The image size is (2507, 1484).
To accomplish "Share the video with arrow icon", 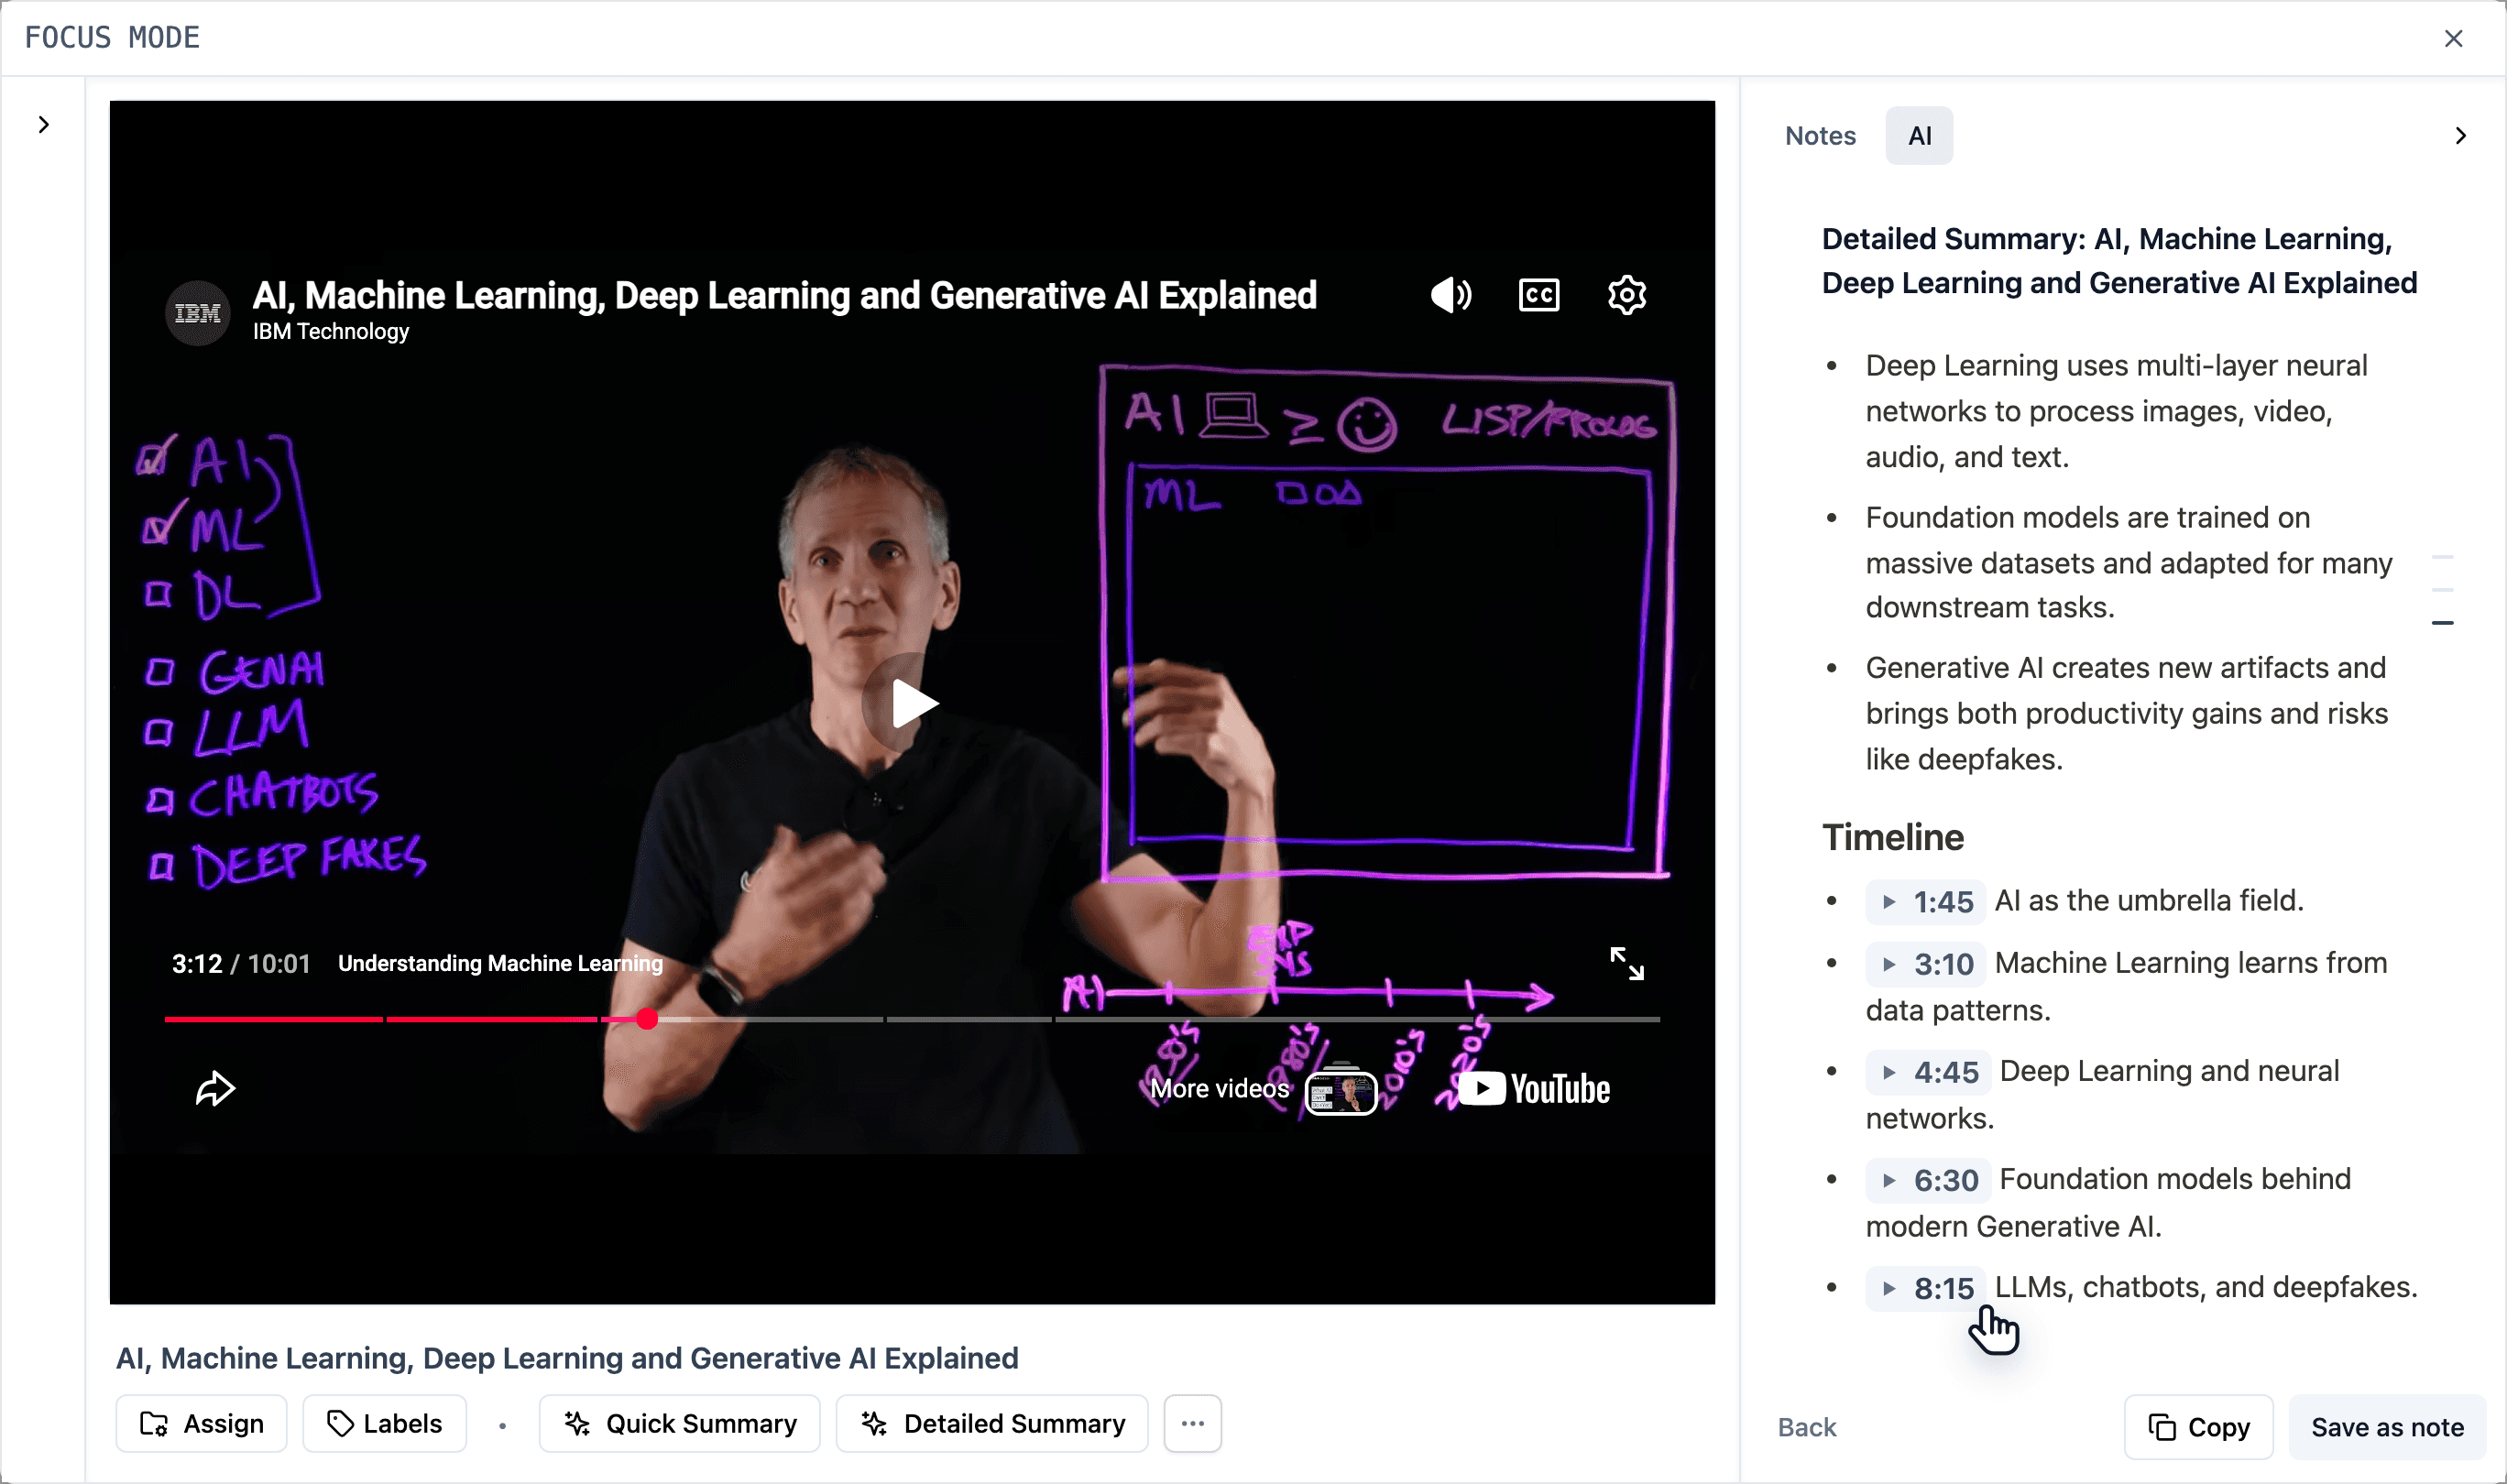I will pyautogui.click(x=215, y=1089).
